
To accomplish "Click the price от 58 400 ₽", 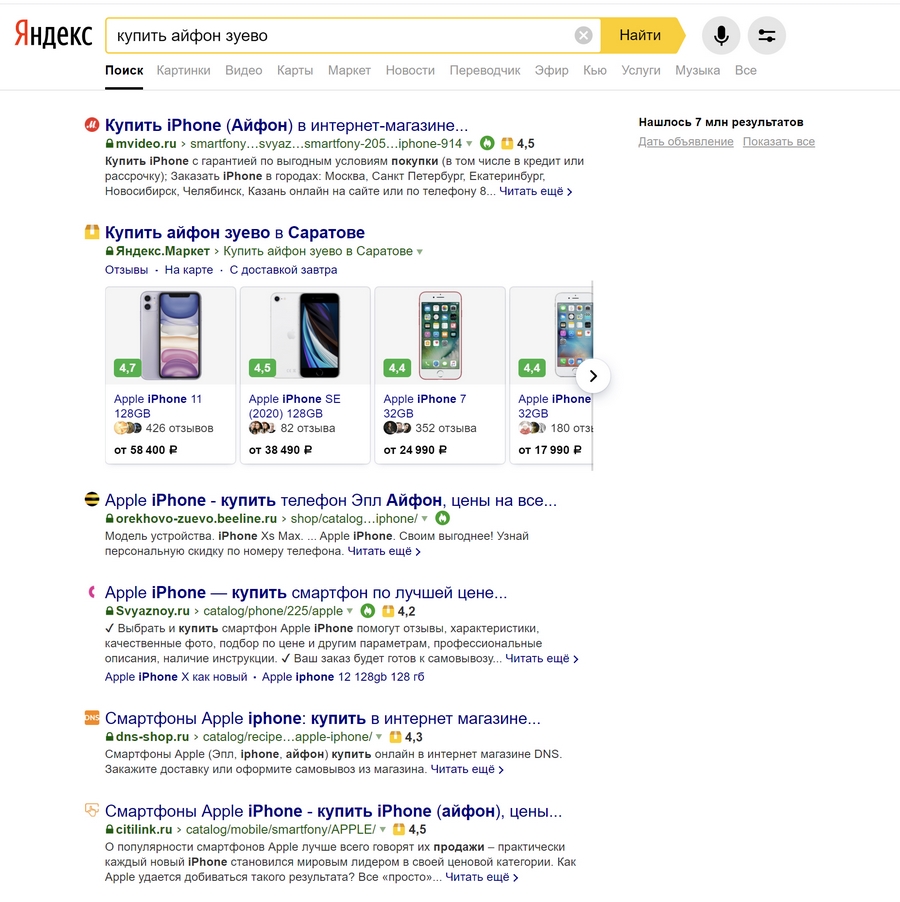I will click(145, 450).
